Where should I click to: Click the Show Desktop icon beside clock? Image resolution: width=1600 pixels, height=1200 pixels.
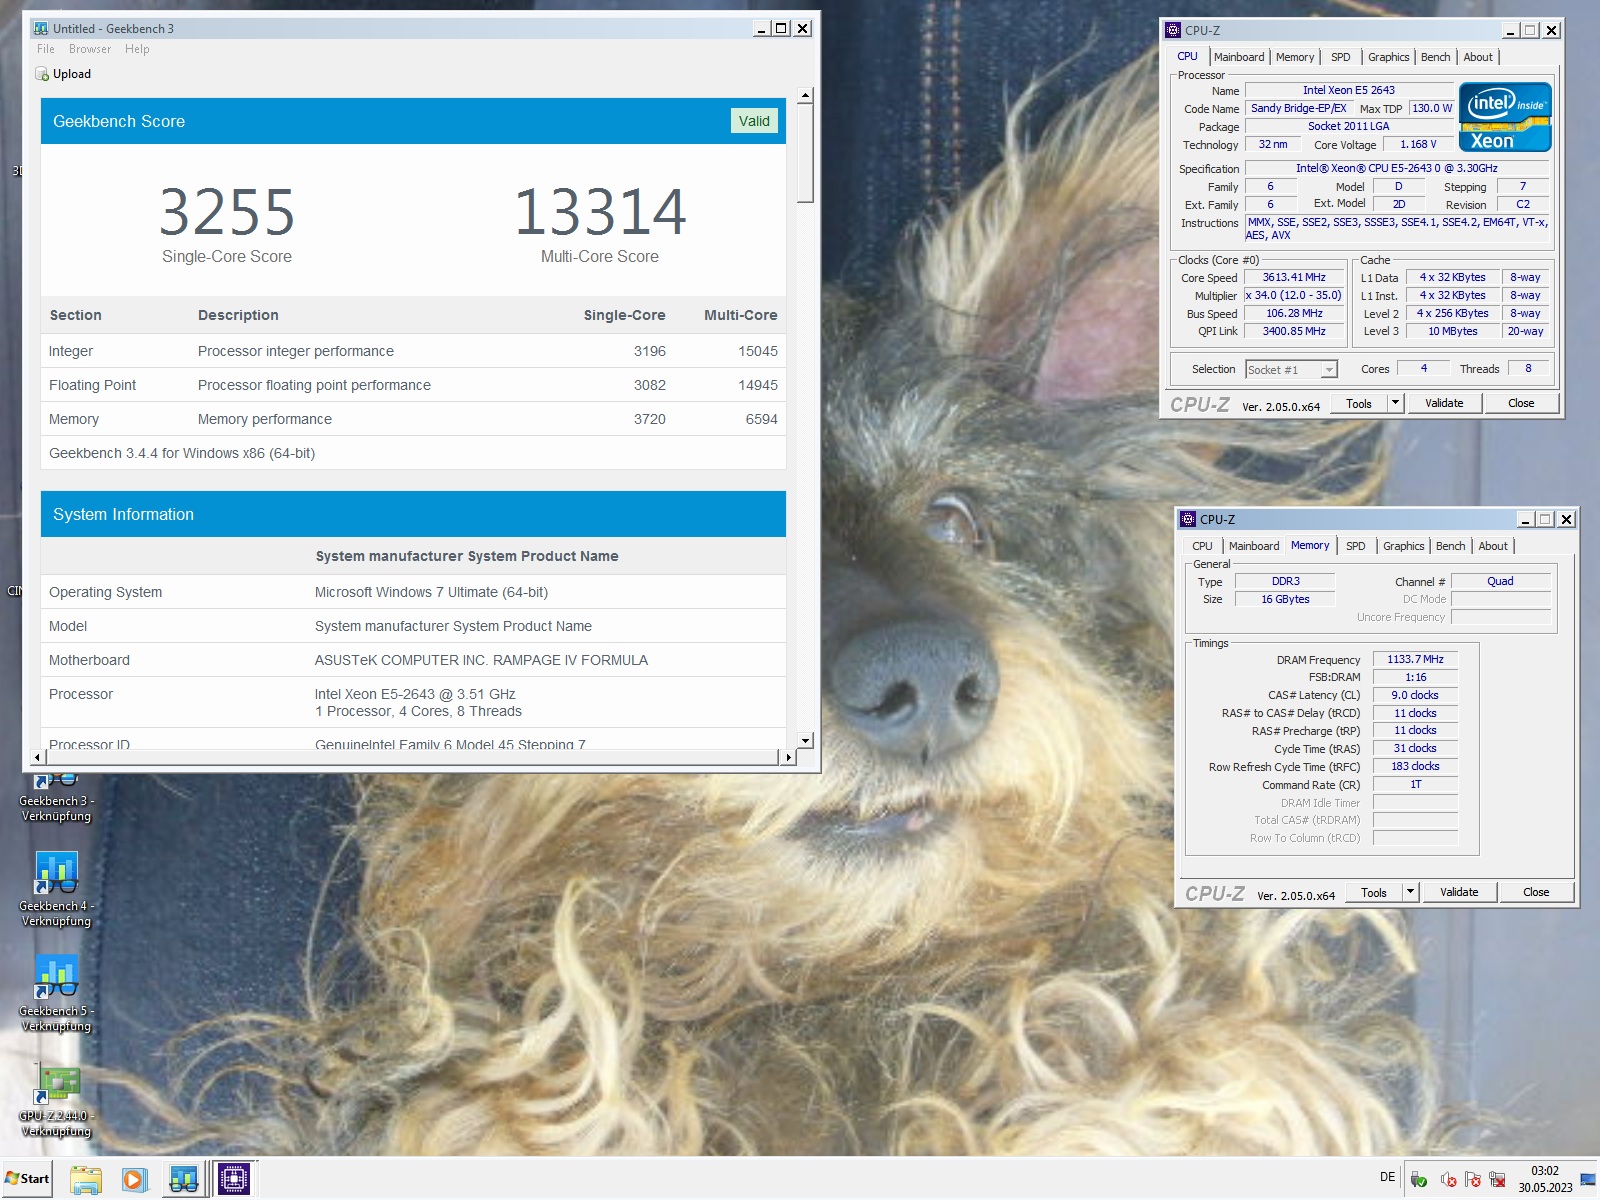[x=1588, y=1180]
